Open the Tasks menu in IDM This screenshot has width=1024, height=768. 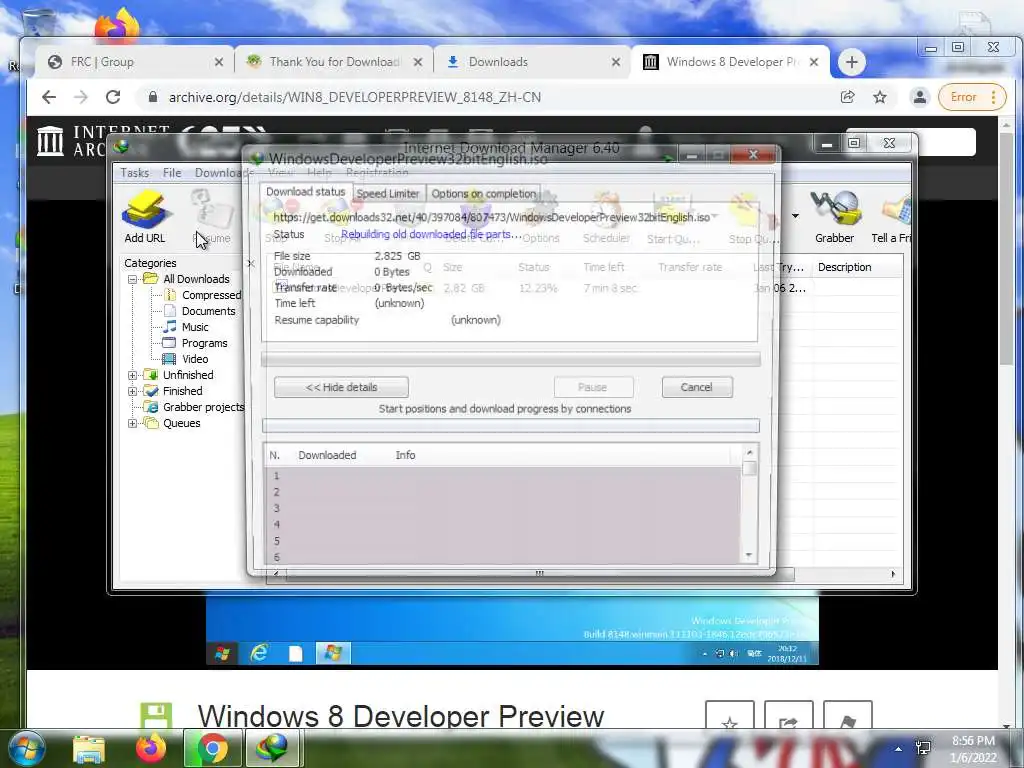point(135,172)
